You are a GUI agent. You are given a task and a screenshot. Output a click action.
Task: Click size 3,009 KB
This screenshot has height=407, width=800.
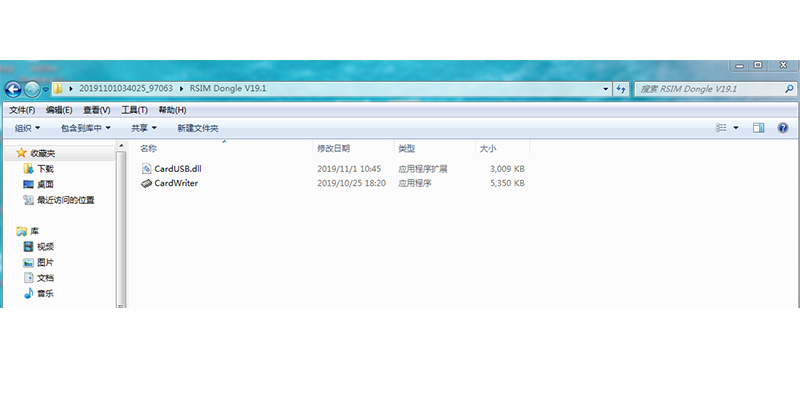click(x=507, y=169)
